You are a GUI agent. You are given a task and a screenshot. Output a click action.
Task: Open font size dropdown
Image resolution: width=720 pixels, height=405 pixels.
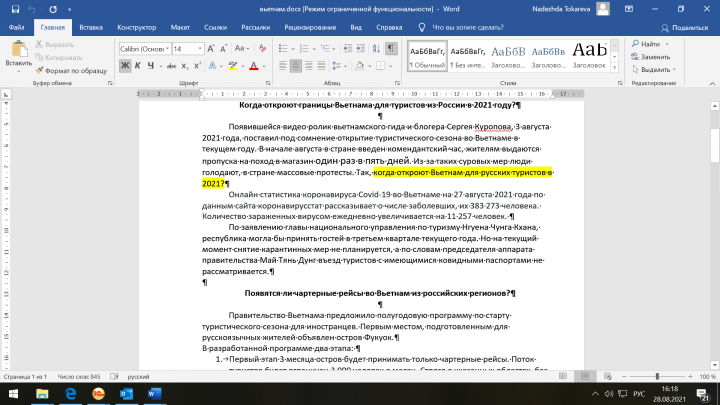pos(200,49)
